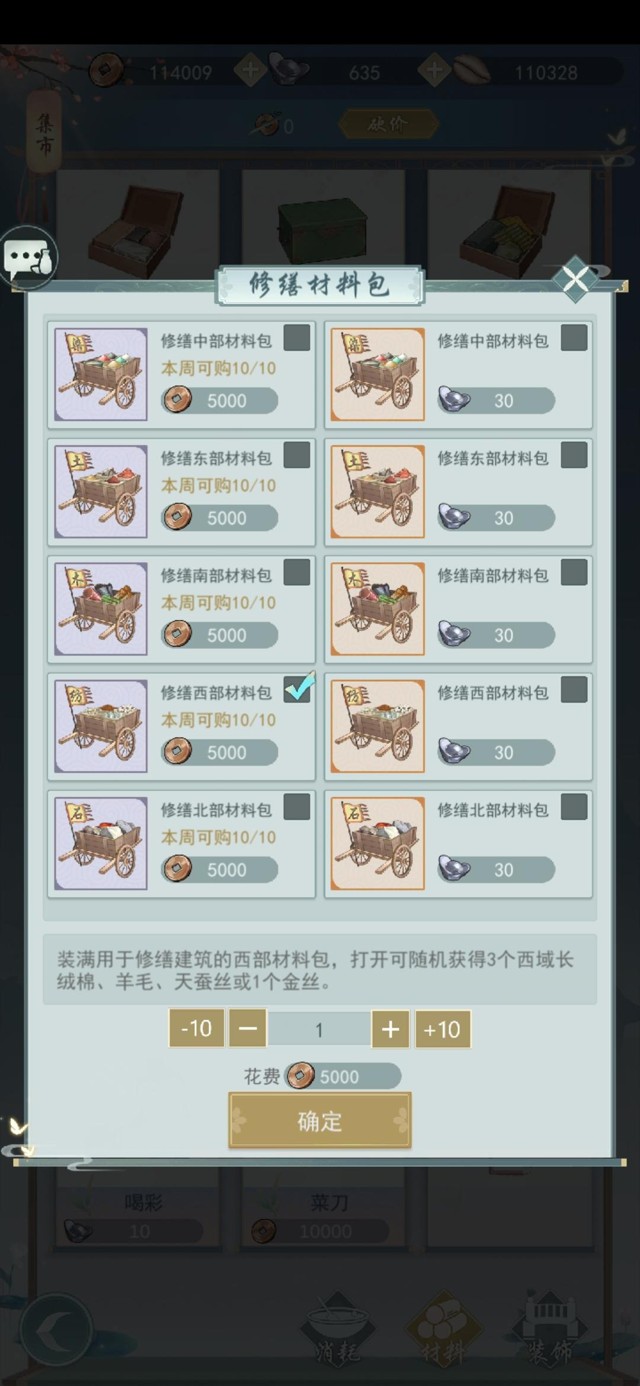Screen dimensions: 640x1386
Task: Decrease quantity with the − button
Action: click(x=247, y=1028)
